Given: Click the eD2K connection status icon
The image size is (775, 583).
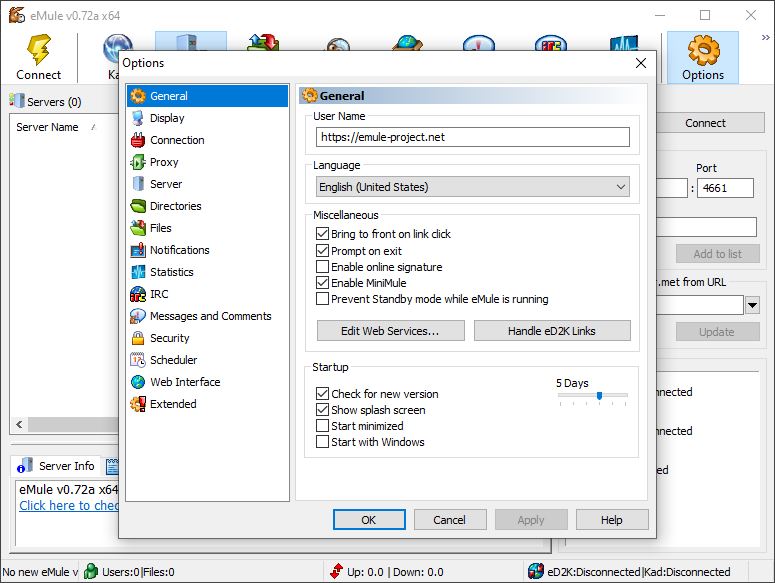Looking at the screenshot, I should point(536,571).
